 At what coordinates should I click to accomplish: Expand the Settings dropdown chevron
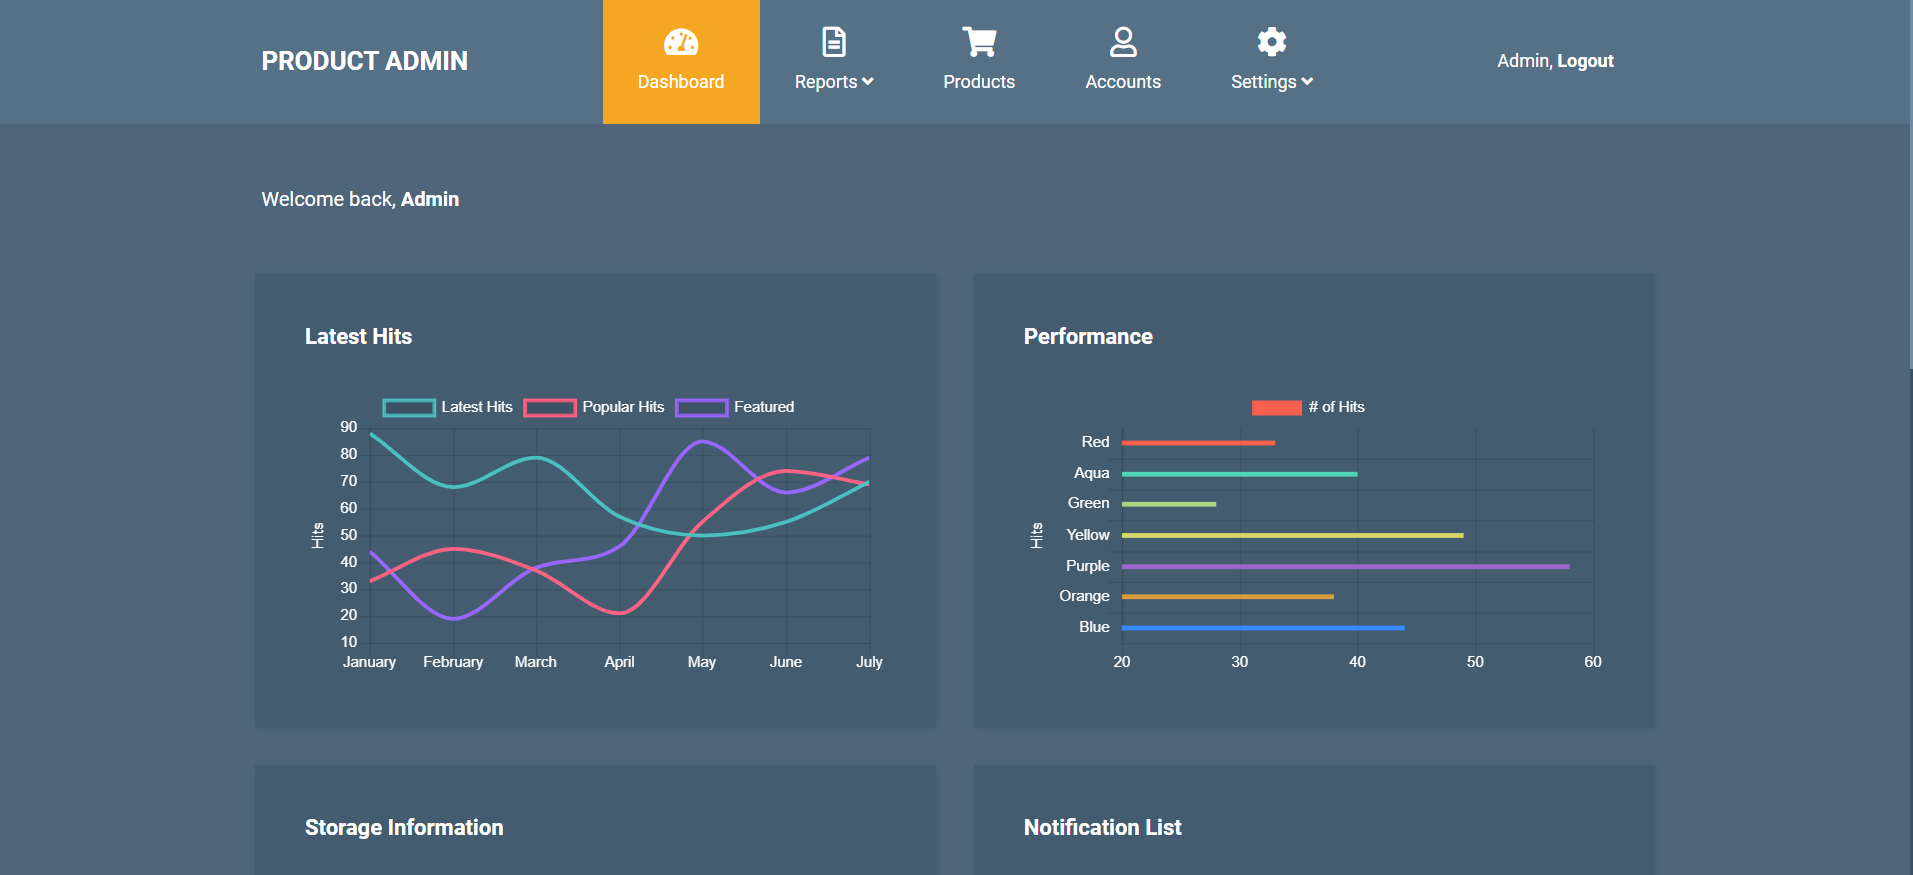[x=1307, y=82]
